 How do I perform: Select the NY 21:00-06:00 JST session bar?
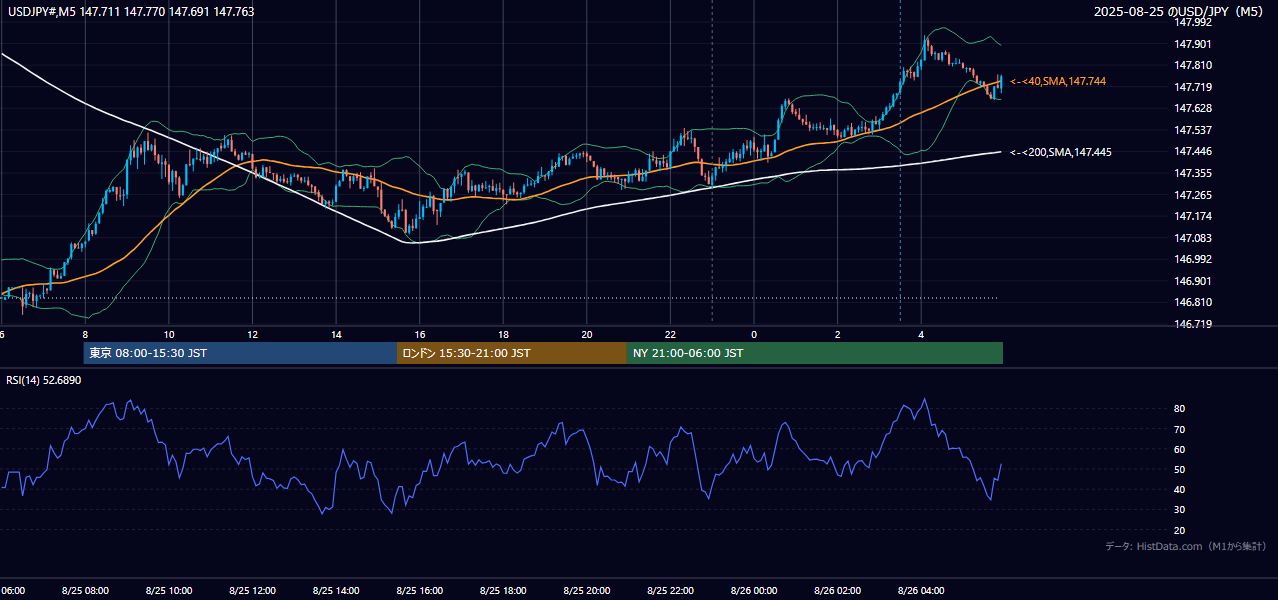[815, 353]
